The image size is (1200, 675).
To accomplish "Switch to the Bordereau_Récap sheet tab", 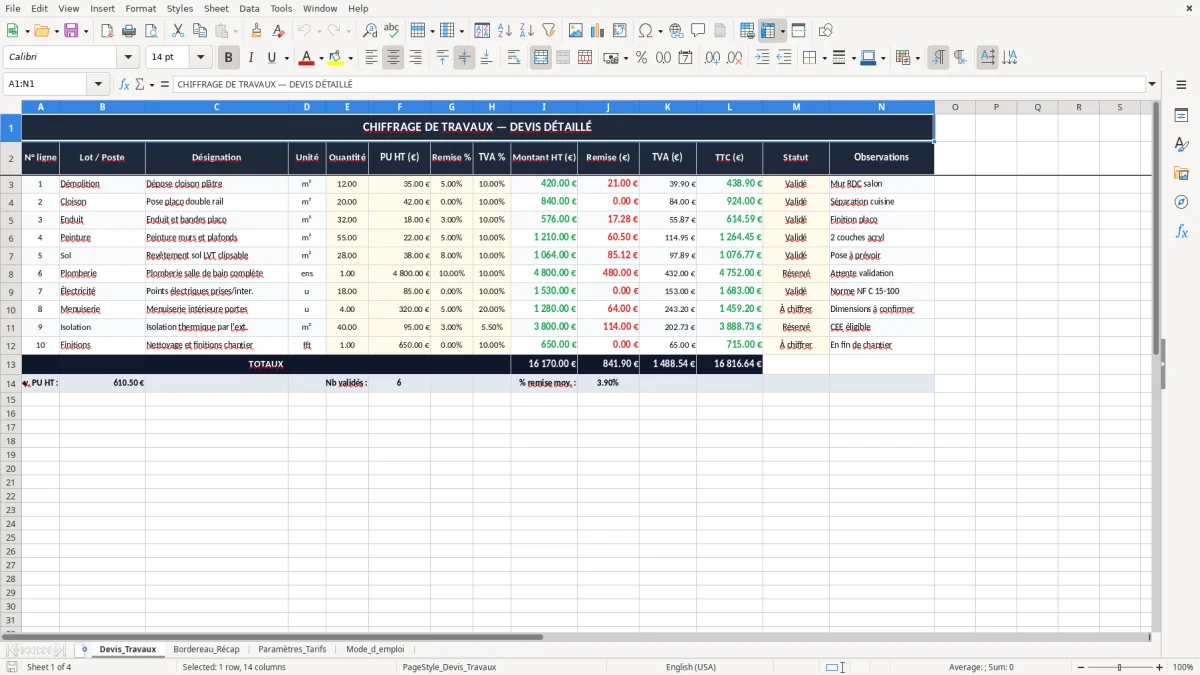I will 206,649.
